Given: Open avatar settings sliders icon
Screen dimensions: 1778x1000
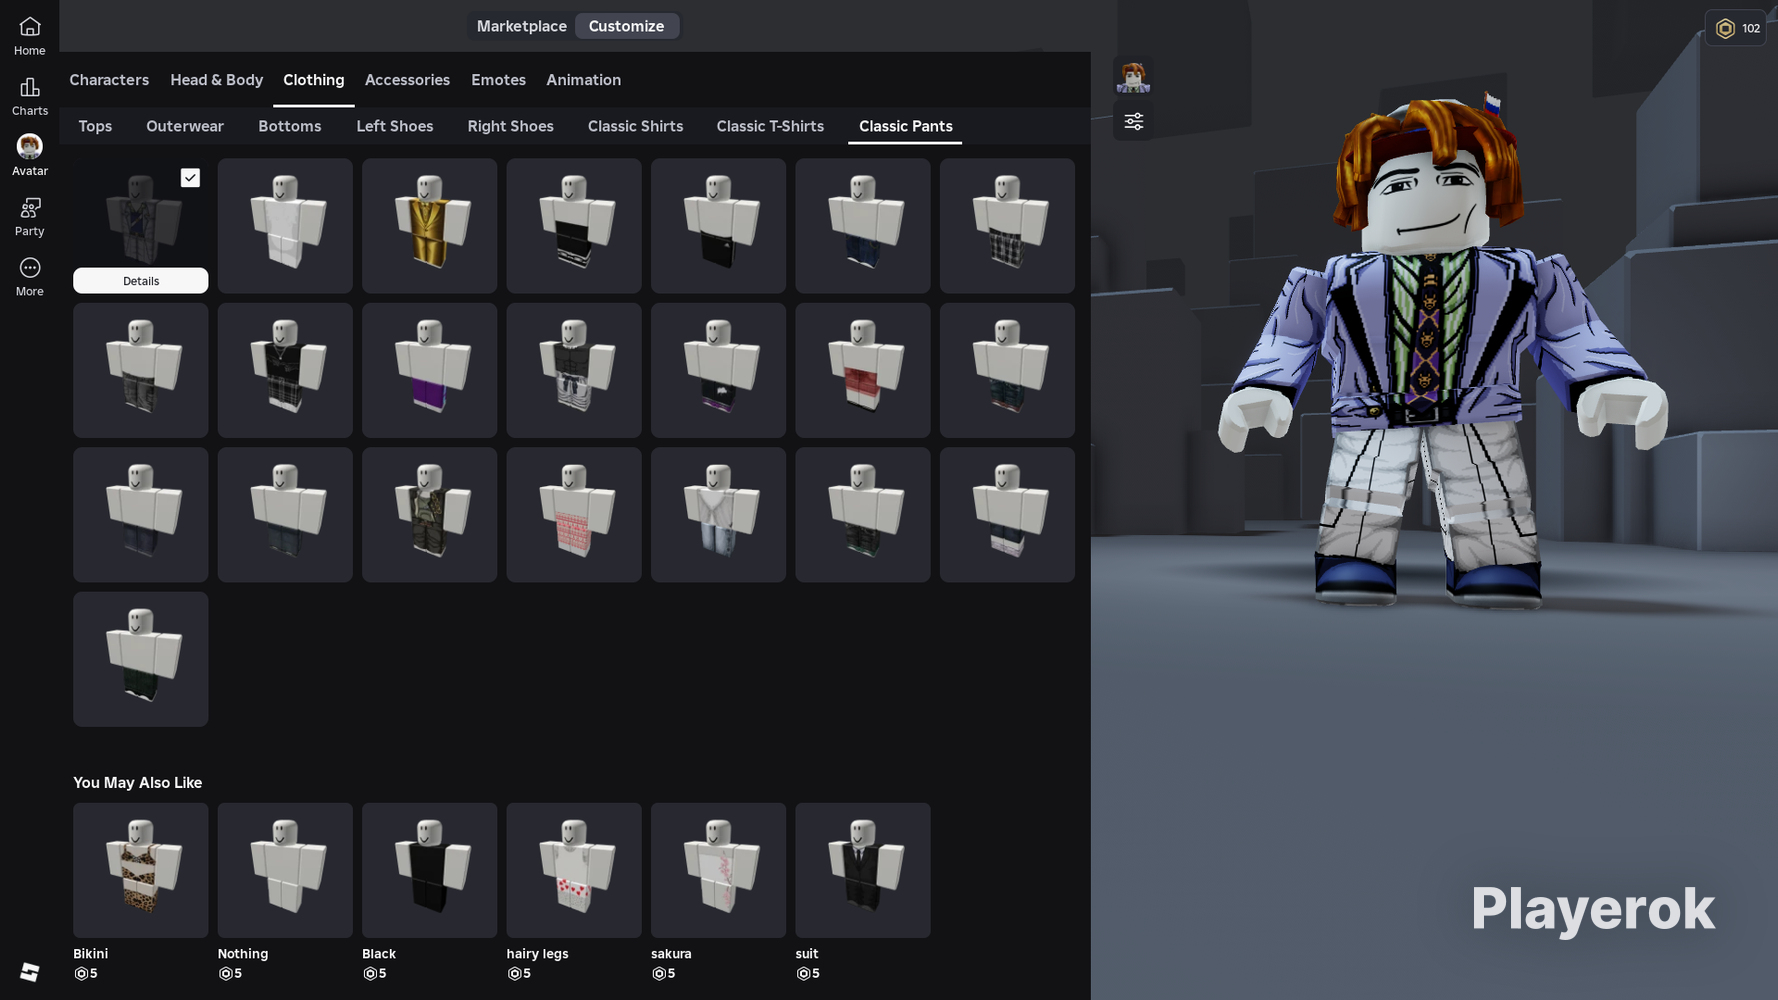Looking at the screenshot, I should coord(1133,121).
